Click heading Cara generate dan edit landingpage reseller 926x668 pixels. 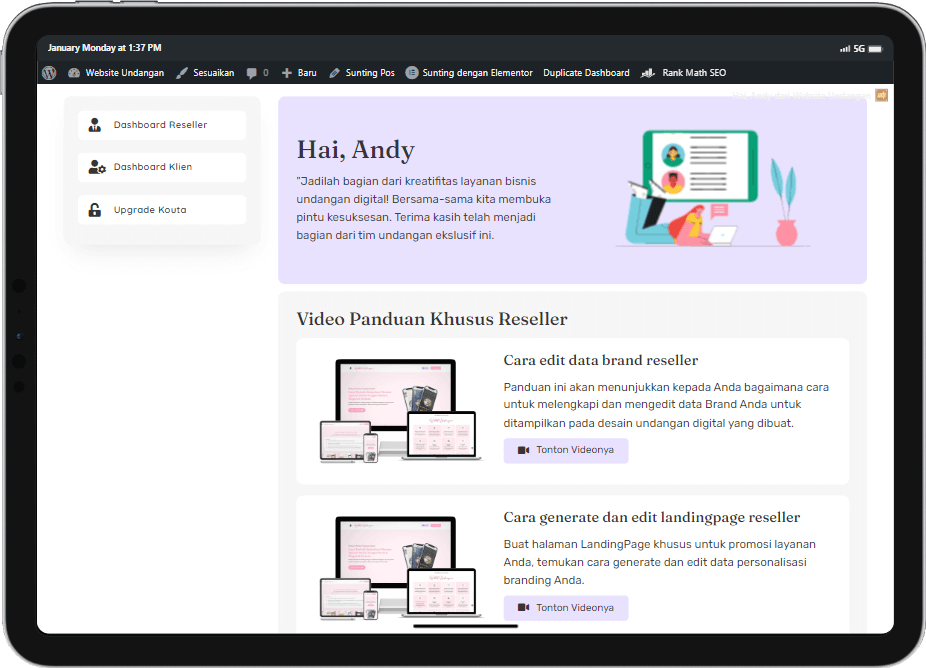pos(651,517)
